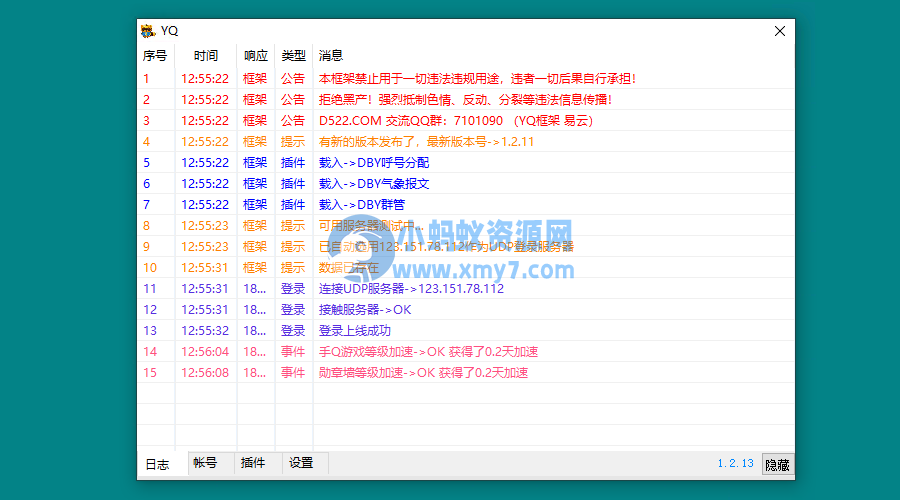Switch to the 插件 tab

pyautogui.click(x=253, y=463)
